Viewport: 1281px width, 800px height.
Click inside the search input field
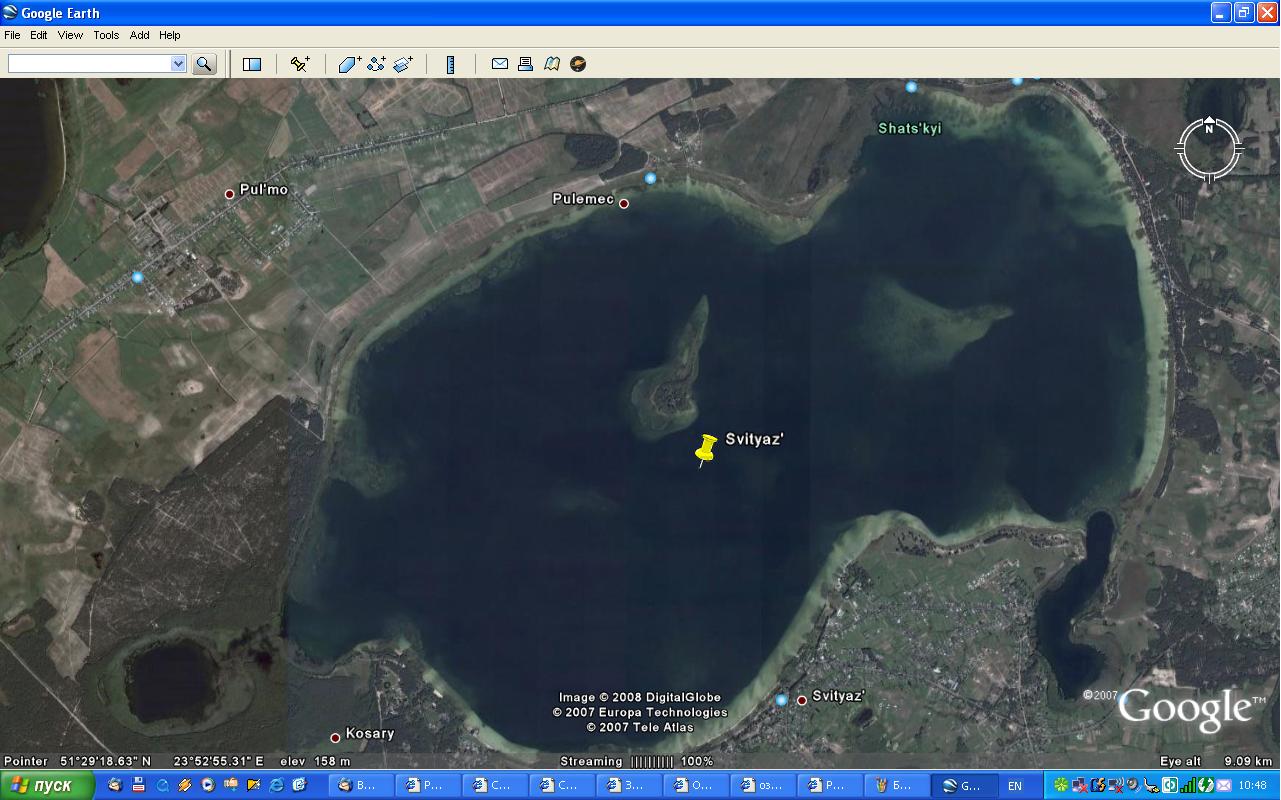click(88, 64)
